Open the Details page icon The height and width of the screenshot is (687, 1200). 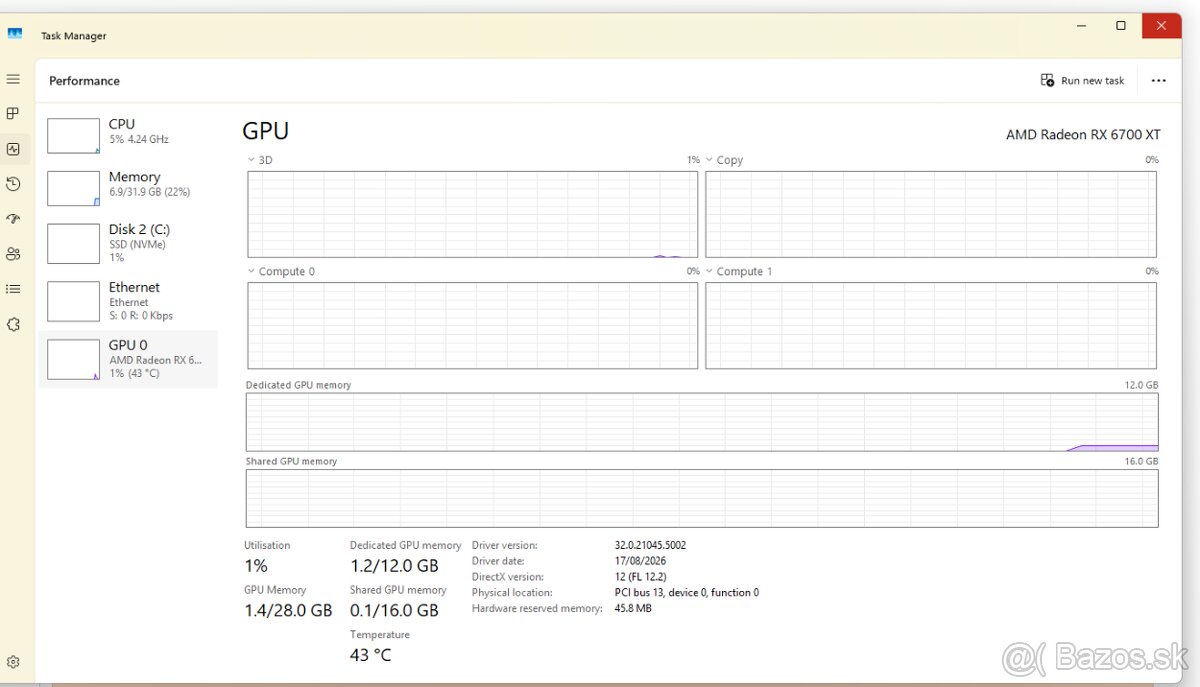pyautogui.click(x=13, y=289)
